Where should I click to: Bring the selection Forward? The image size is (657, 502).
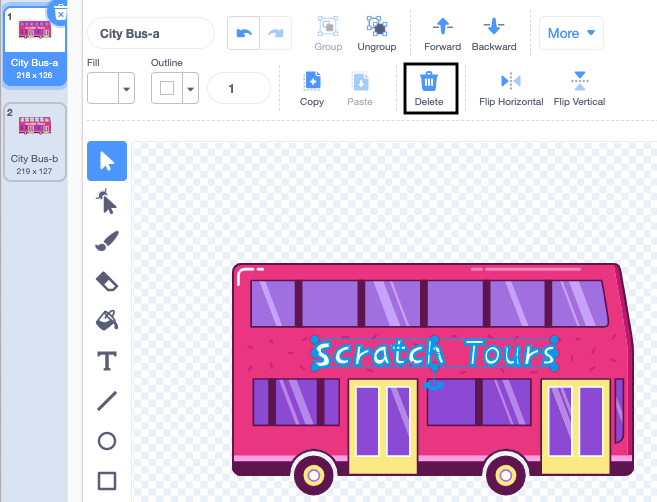point(442,33)
